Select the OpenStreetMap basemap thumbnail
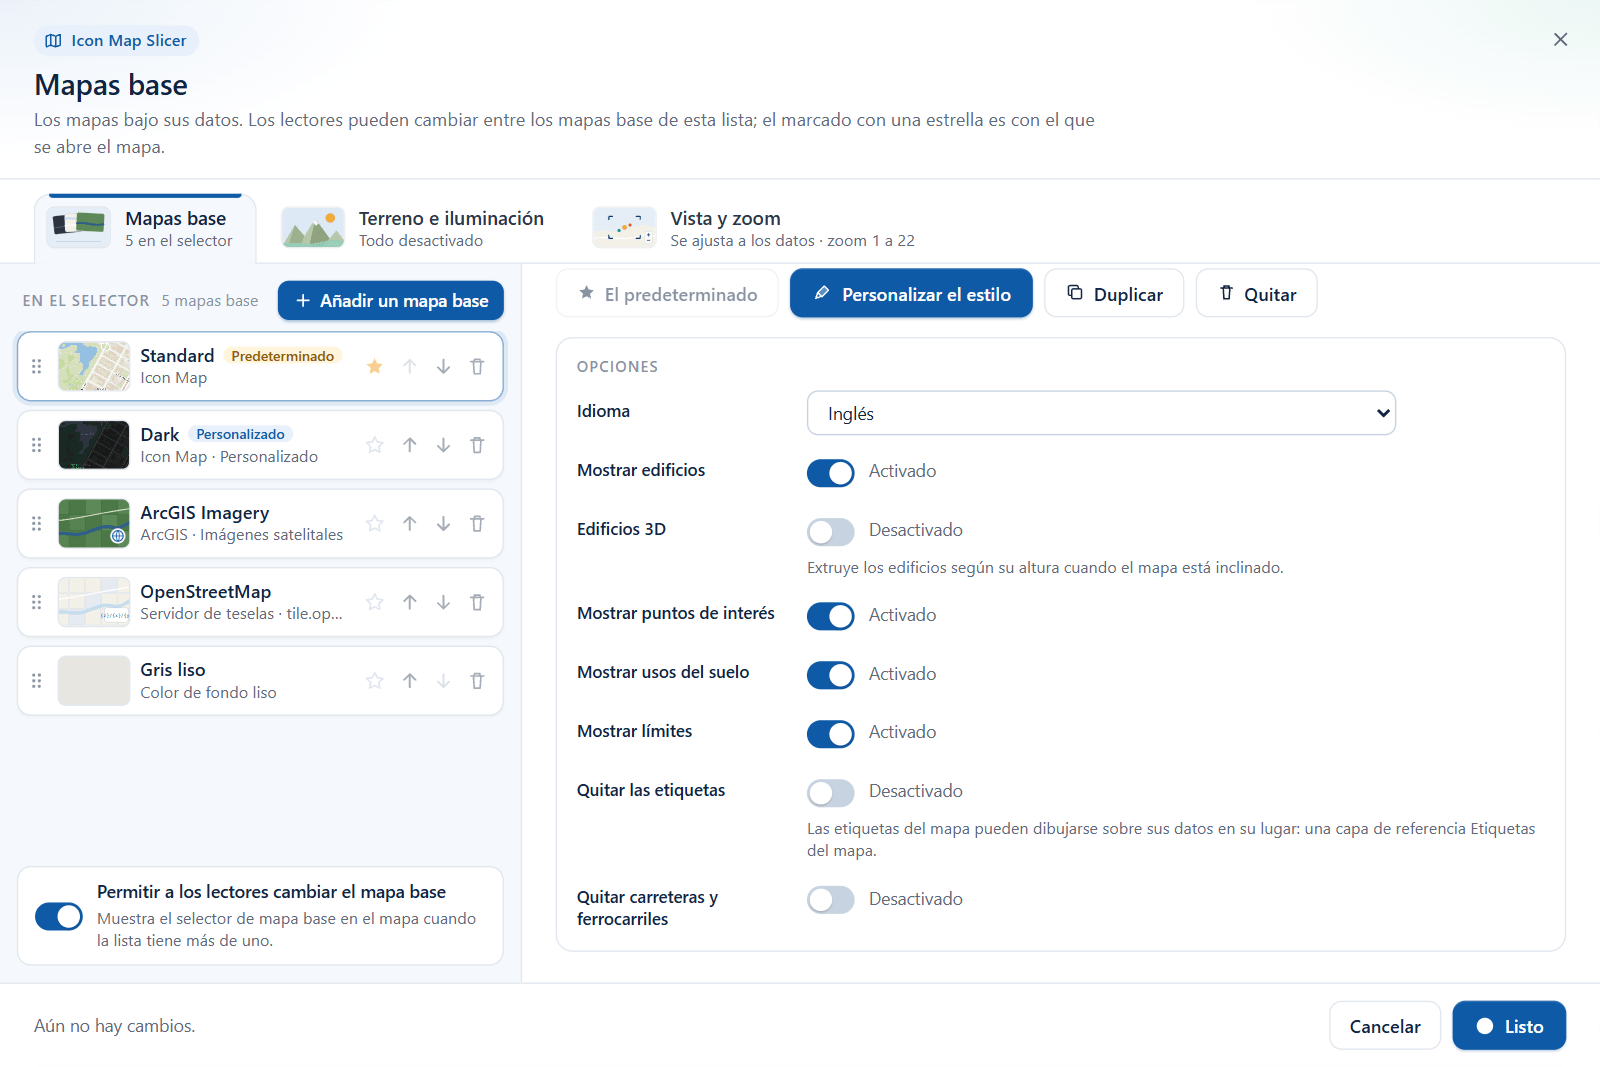This screenshot has height=1067, width=1600. pos(94,602)
